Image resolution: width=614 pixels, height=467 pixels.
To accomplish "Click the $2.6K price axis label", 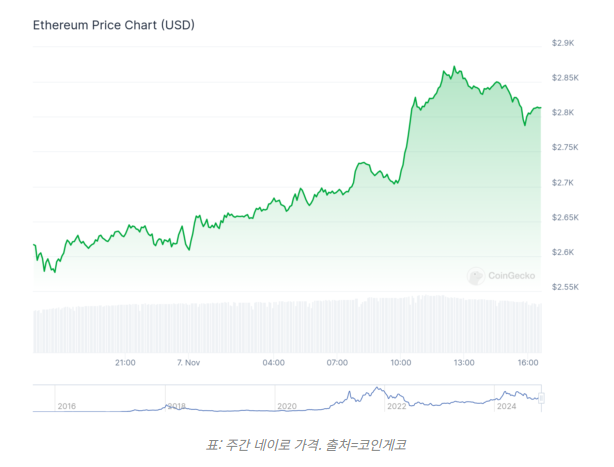I will click(x=563, y=252).
